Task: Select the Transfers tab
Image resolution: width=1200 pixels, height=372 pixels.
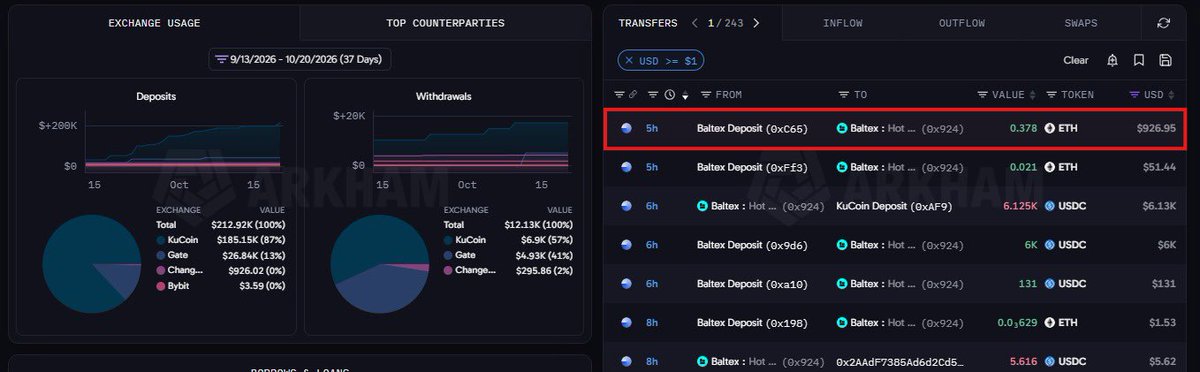Action: [x=647, y=22]
